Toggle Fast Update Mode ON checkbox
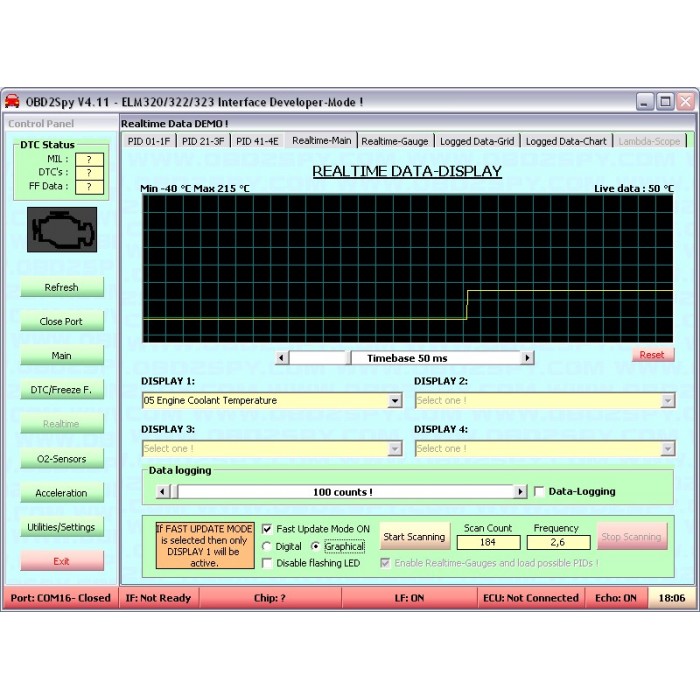 click(267, 529)
